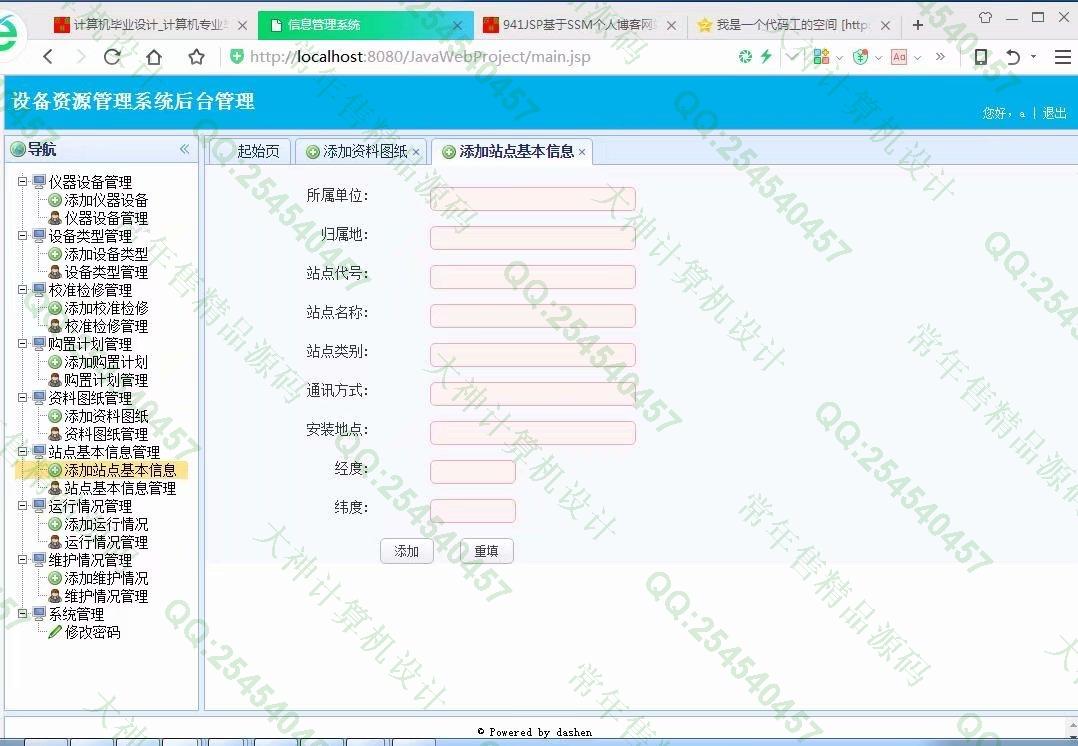Focus the 通讯方式 input field
The height and width of the screenshot is (746, 1078).
pyautogui.click(x=533, y=394)
